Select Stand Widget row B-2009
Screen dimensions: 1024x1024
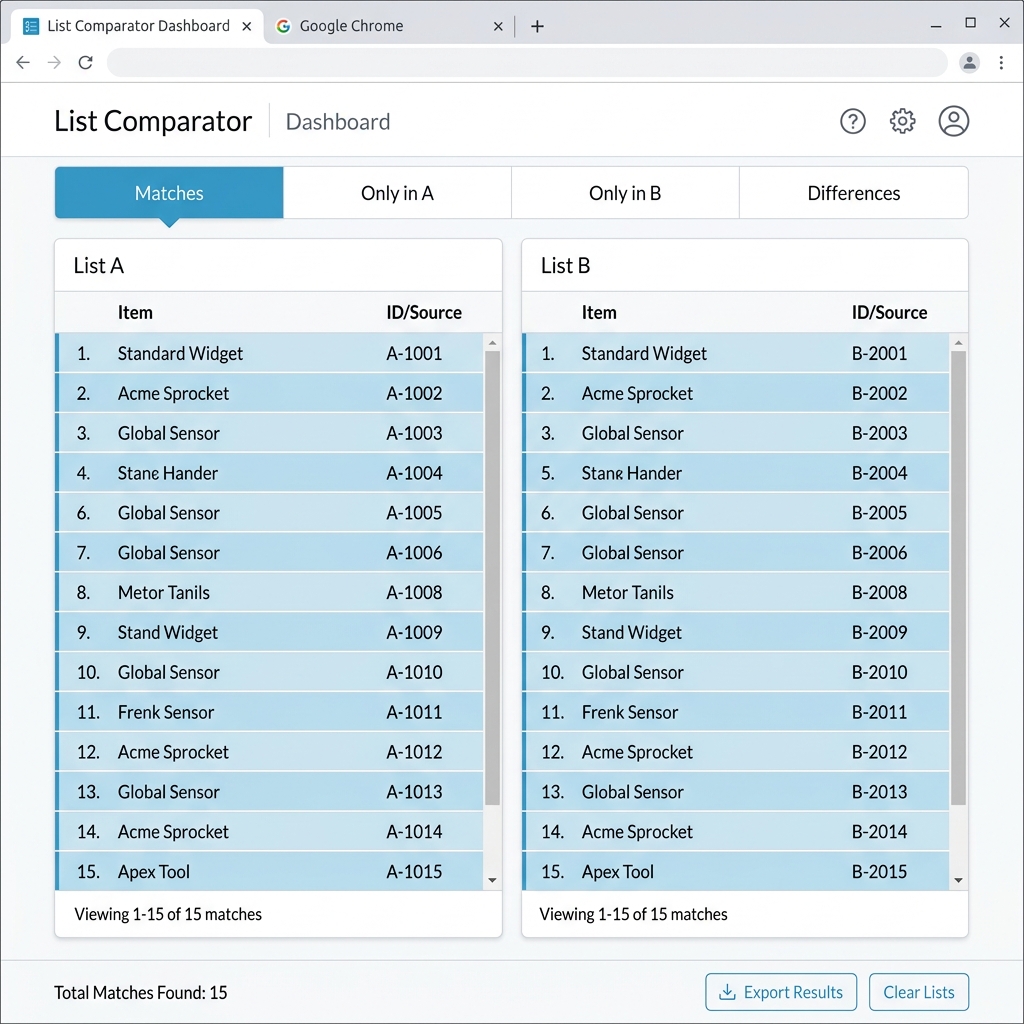tap(735, 632)
